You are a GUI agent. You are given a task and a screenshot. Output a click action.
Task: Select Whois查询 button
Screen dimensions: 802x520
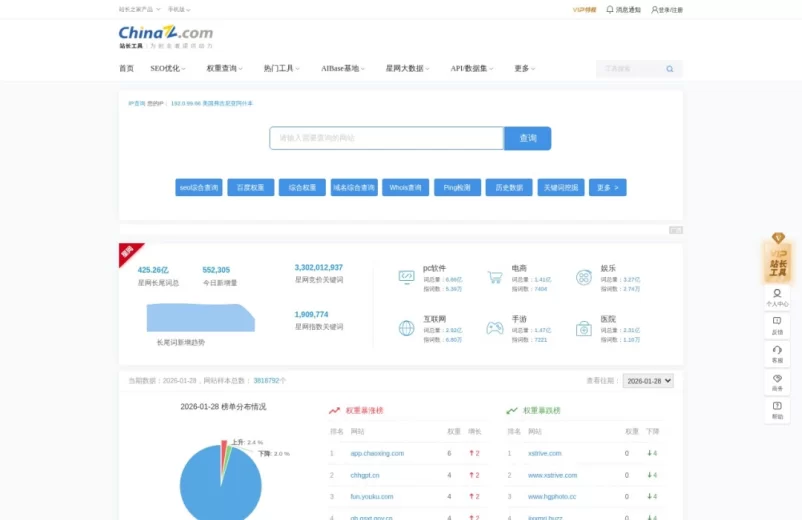point(406,188)
